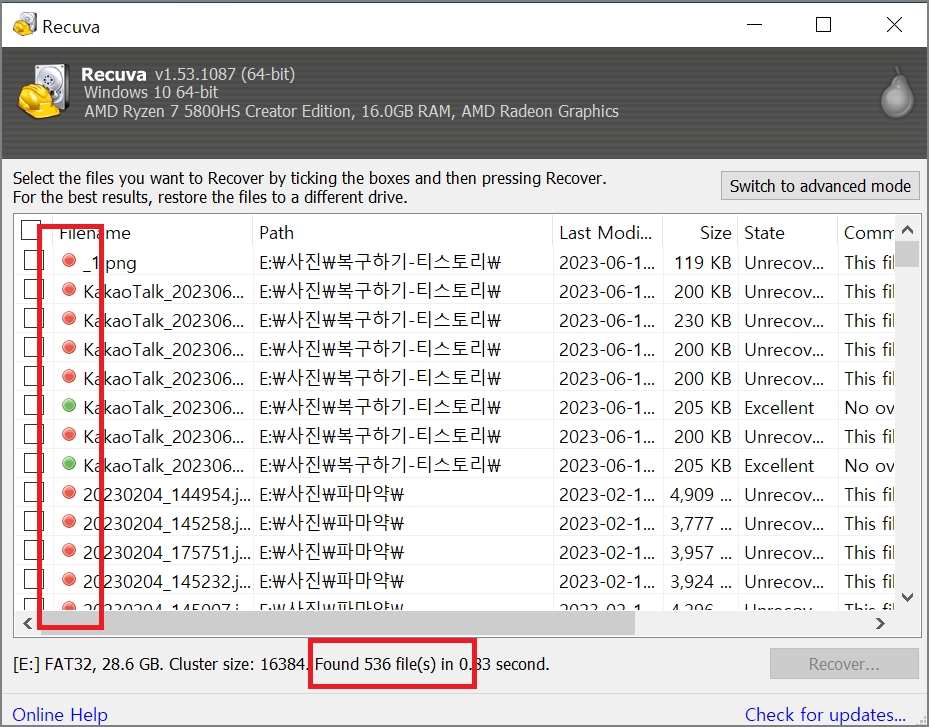Select the _1.png filename
Viewport: 929px width, 727px height.
110,262
